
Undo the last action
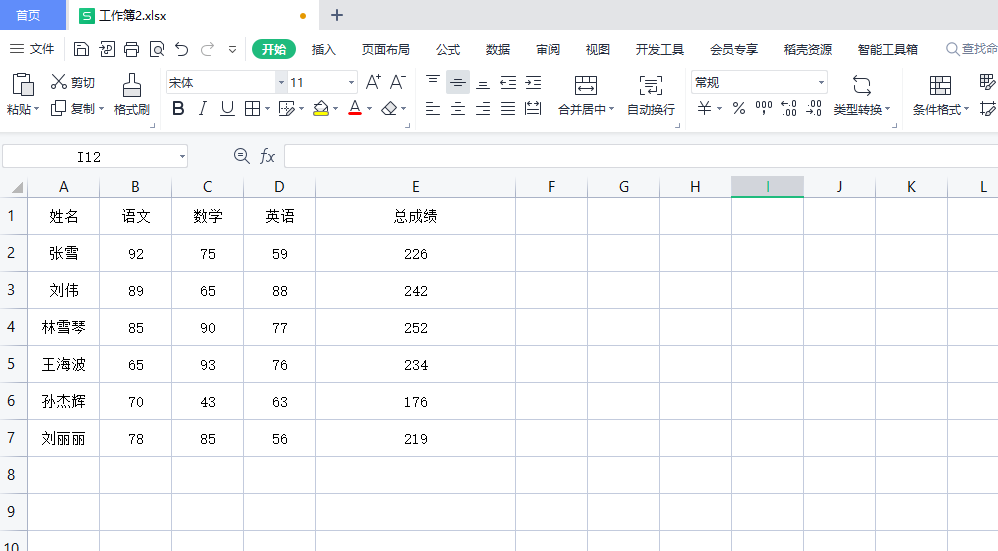coord(181,49)
